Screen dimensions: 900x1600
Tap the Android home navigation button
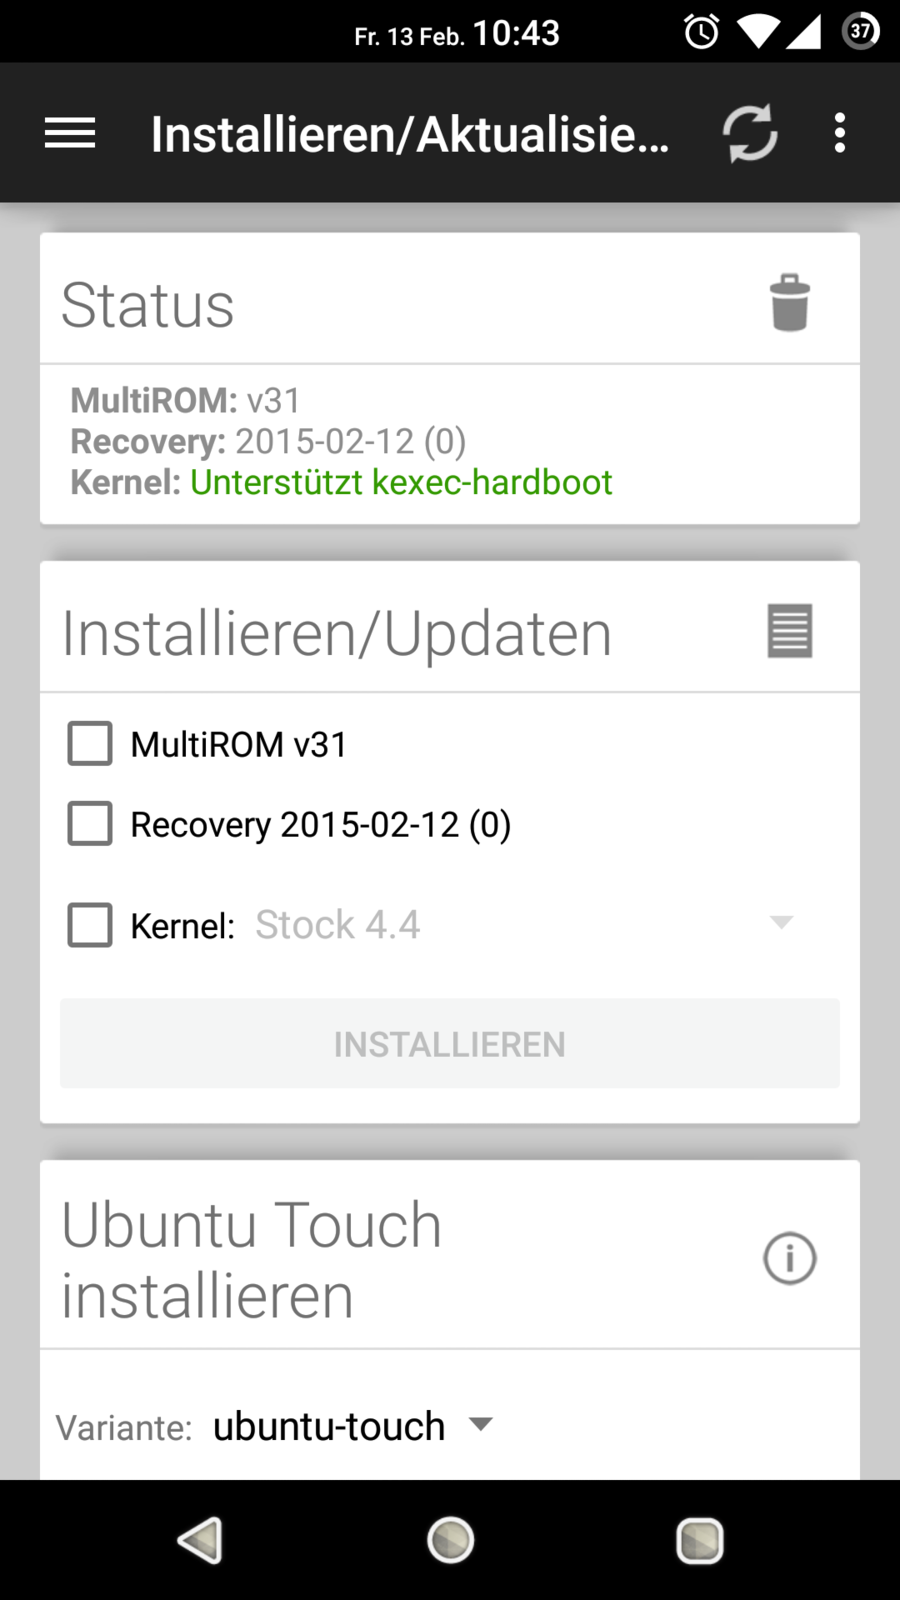[x=450, y=1540]
